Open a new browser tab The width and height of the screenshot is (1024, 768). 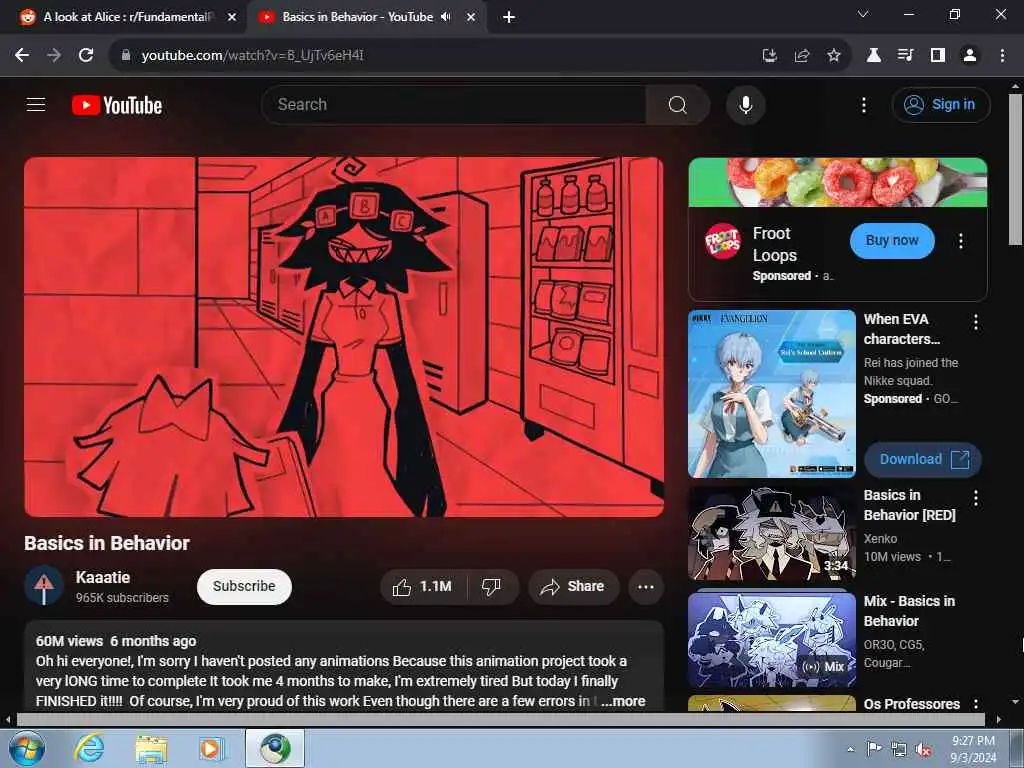509,17
